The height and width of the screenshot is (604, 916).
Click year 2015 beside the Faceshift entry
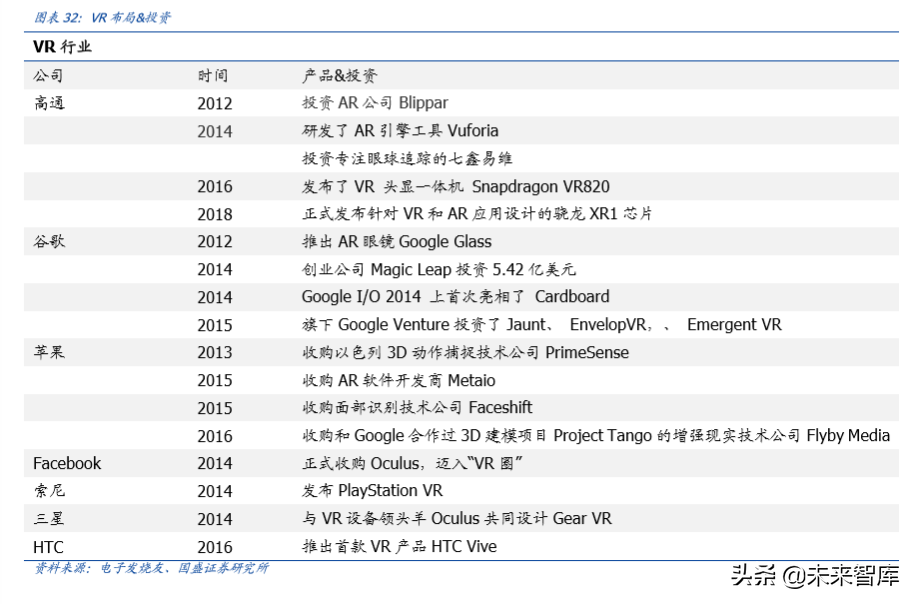[215, 408]
